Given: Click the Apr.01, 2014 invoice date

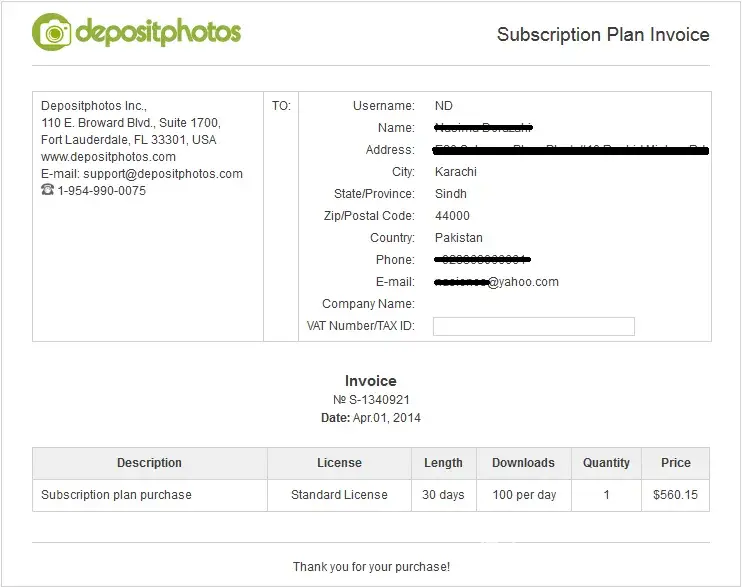Looking at the screenshot, I should 387,418.
